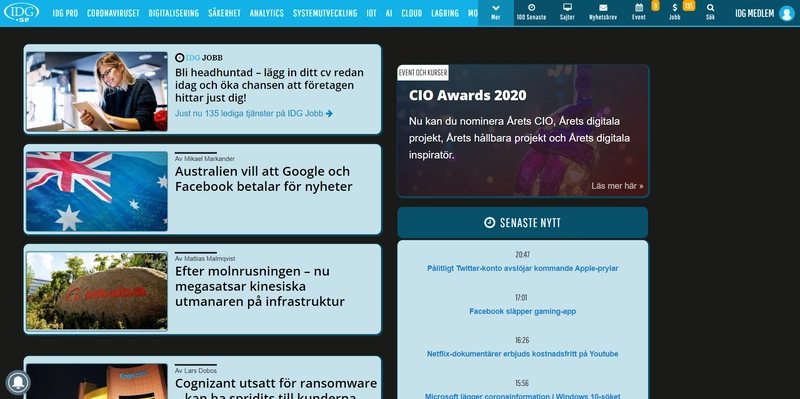
Task: Open the Analytics menu item
Action: (267, 13)
